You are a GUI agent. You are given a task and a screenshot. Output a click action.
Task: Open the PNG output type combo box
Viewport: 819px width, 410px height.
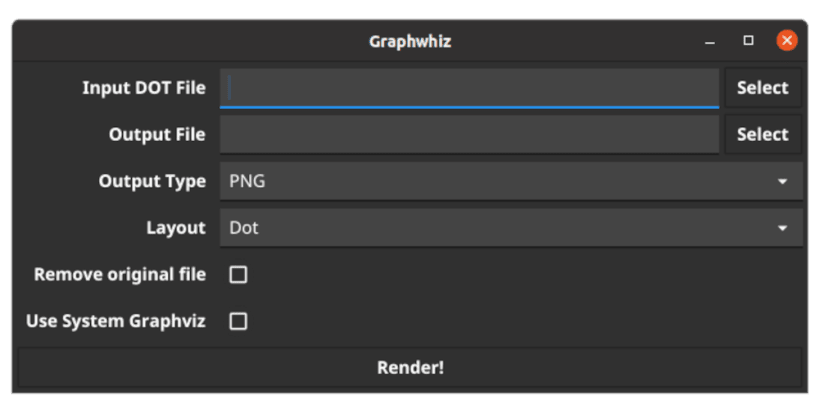(x=500, y=182)
